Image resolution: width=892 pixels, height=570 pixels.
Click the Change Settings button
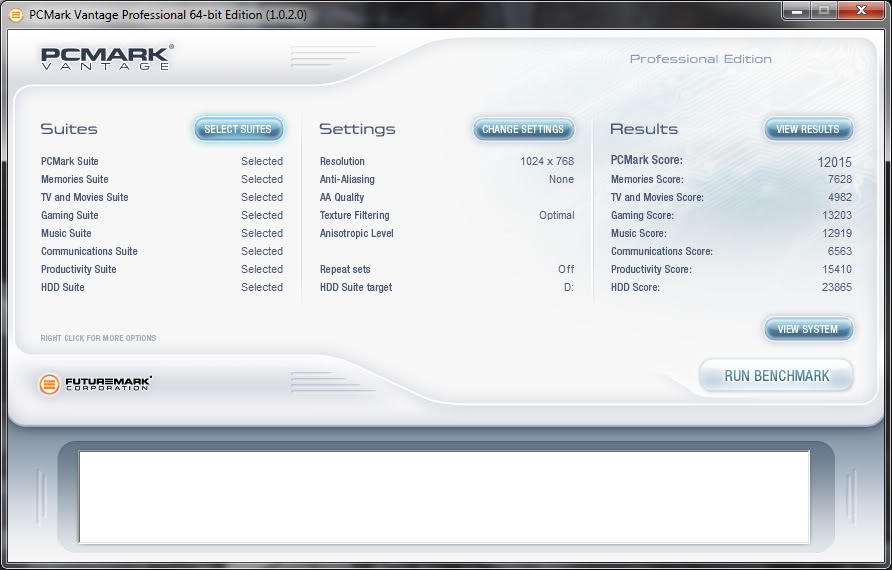pos(523,129)
